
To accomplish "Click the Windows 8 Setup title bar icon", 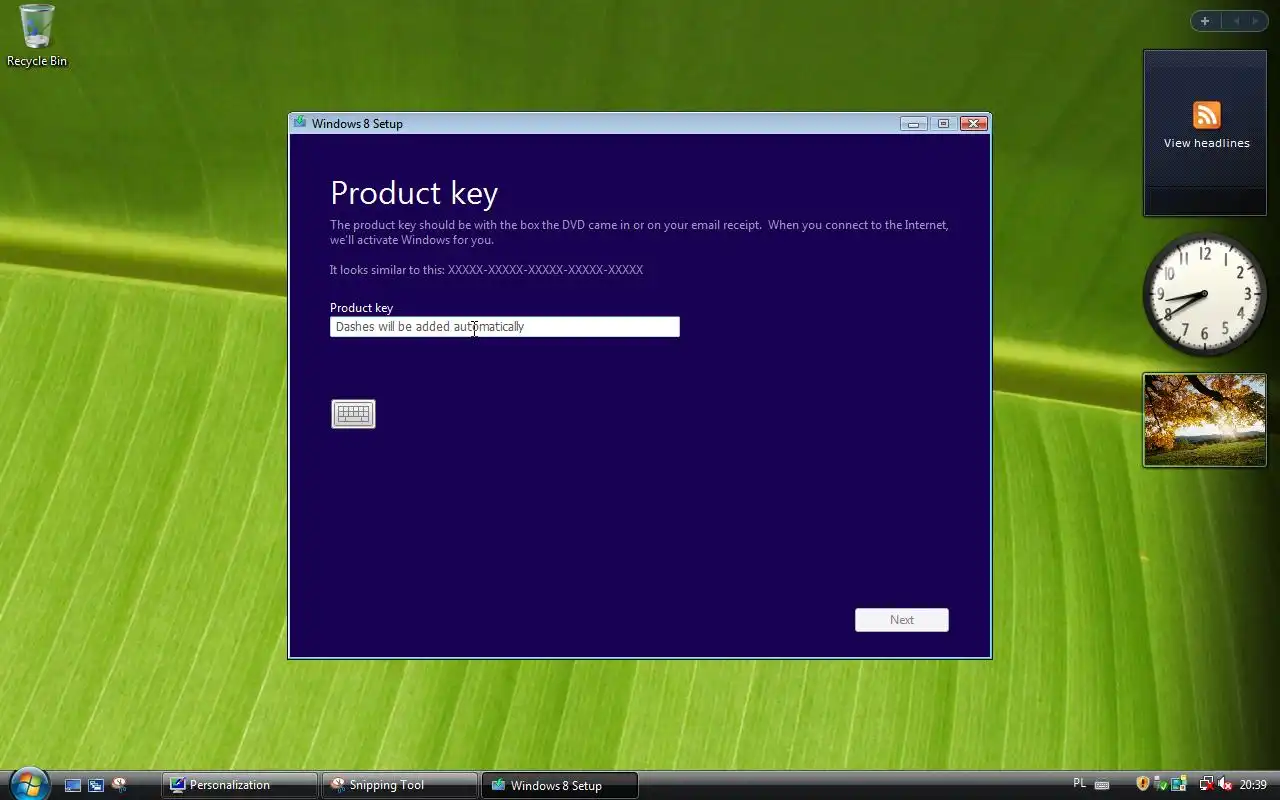I will point(300,123).
